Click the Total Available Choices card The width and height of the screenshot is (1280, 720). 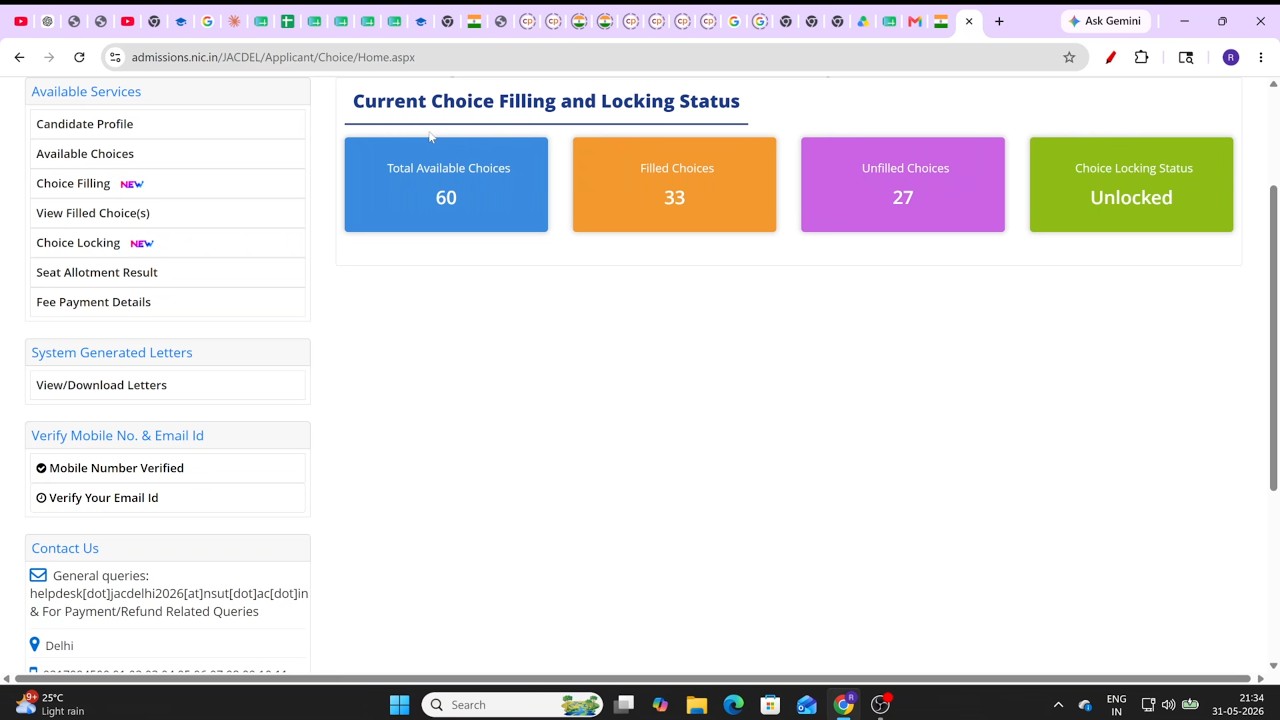(x=446, y=185)
